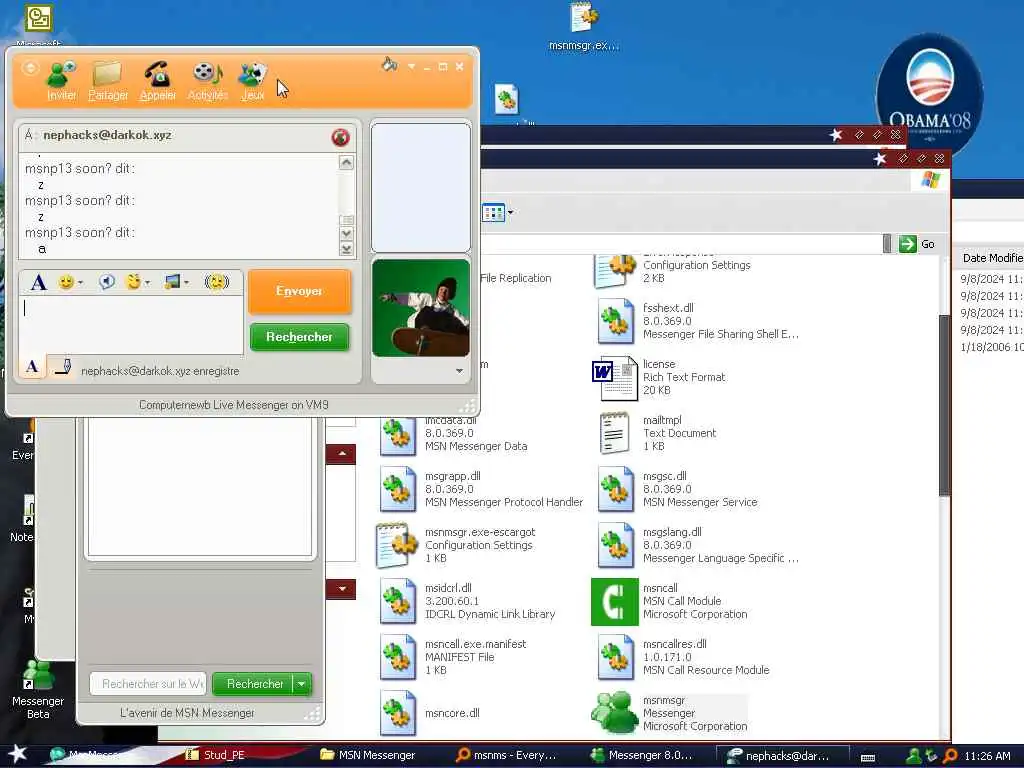Click the Start star button
The width and height of the screenshot is (1024, 768).
tap(16, 754)
